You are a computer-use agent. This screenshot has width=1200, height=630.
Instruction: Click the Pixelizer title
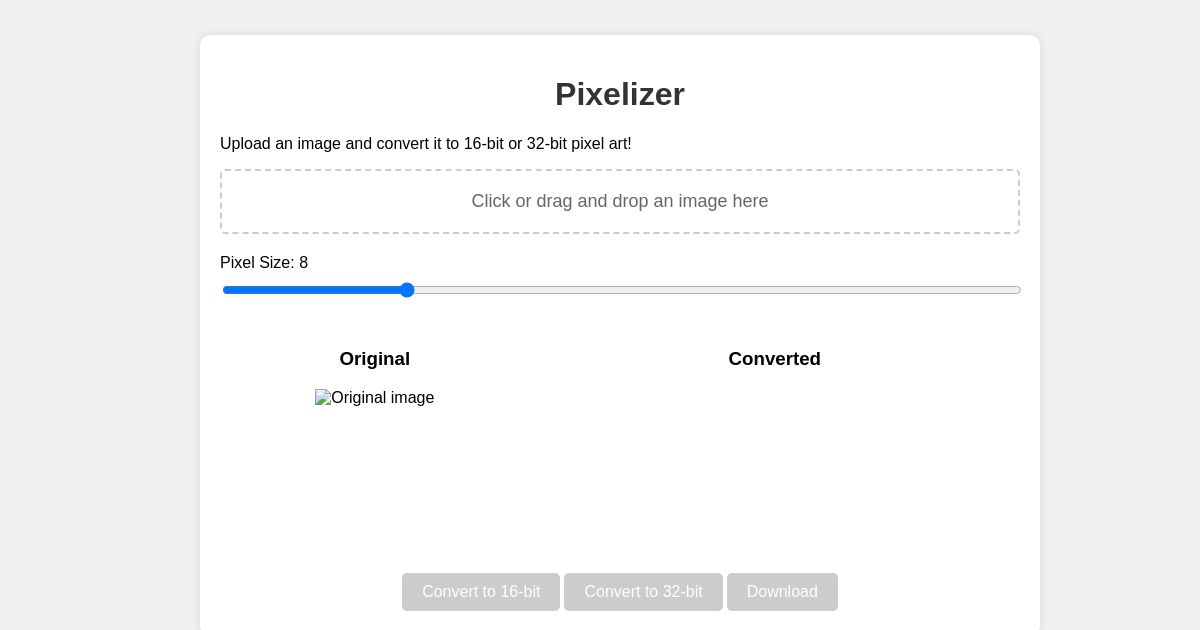[x=620, y=94]
